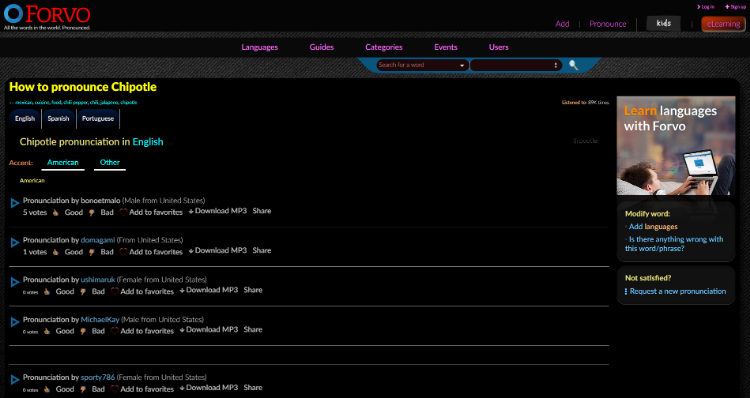The height and width of the screenshot is (398, 750).
Task: Add bonoetmalo's pronunciation to favorites
Action: point(151,212)
